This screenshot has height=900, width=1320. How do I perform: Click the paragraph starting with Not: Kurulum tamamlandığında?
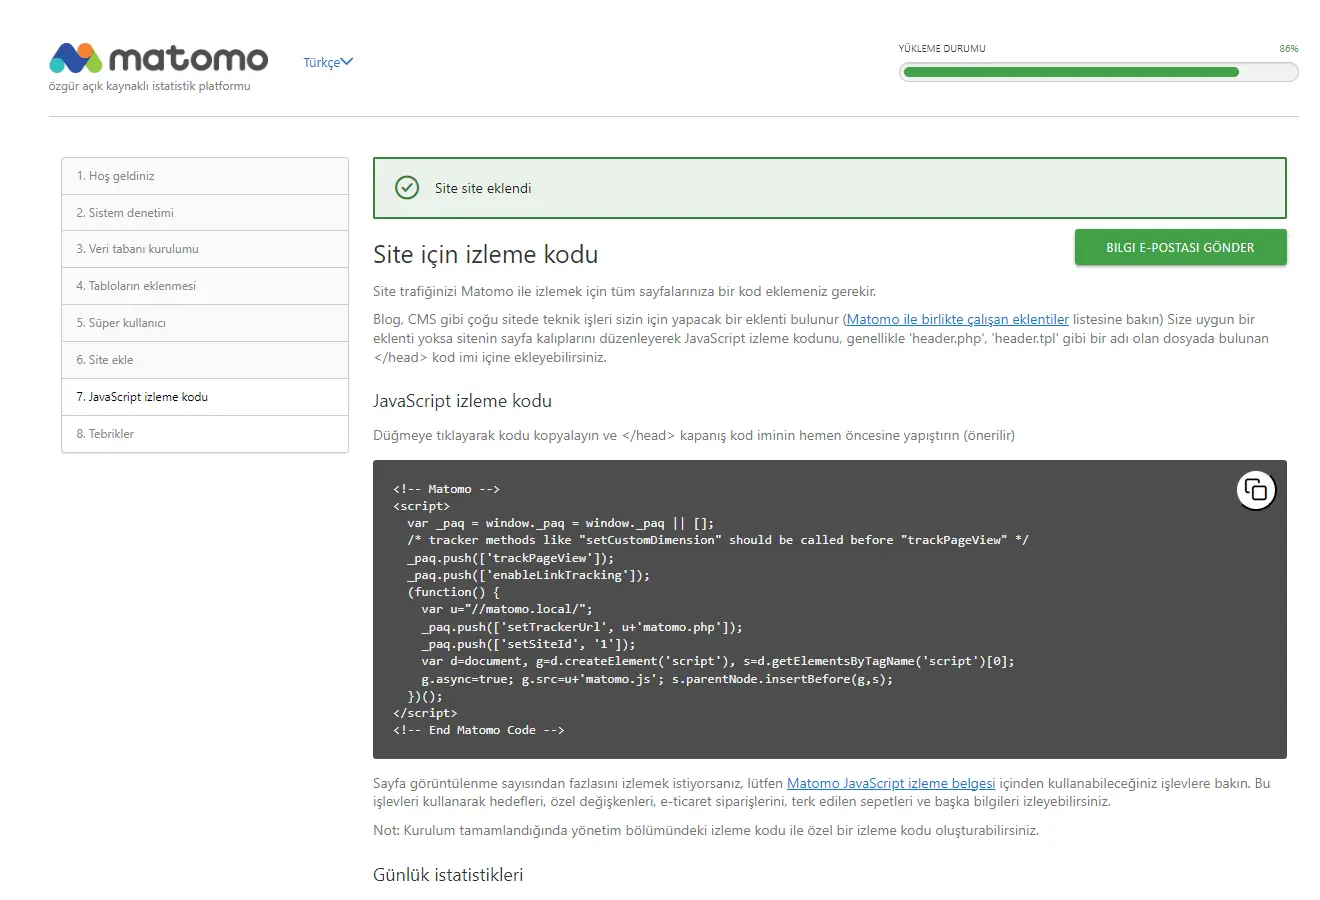[706, 831]
